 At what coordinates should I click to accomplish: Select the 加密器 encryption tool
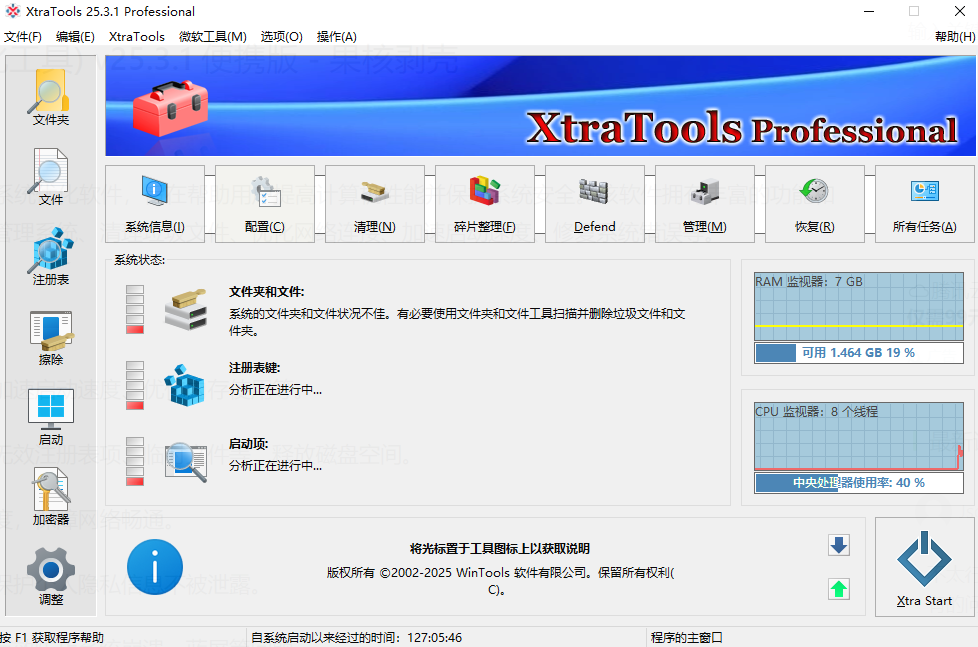pyautogui.click(x=49, y=493)
